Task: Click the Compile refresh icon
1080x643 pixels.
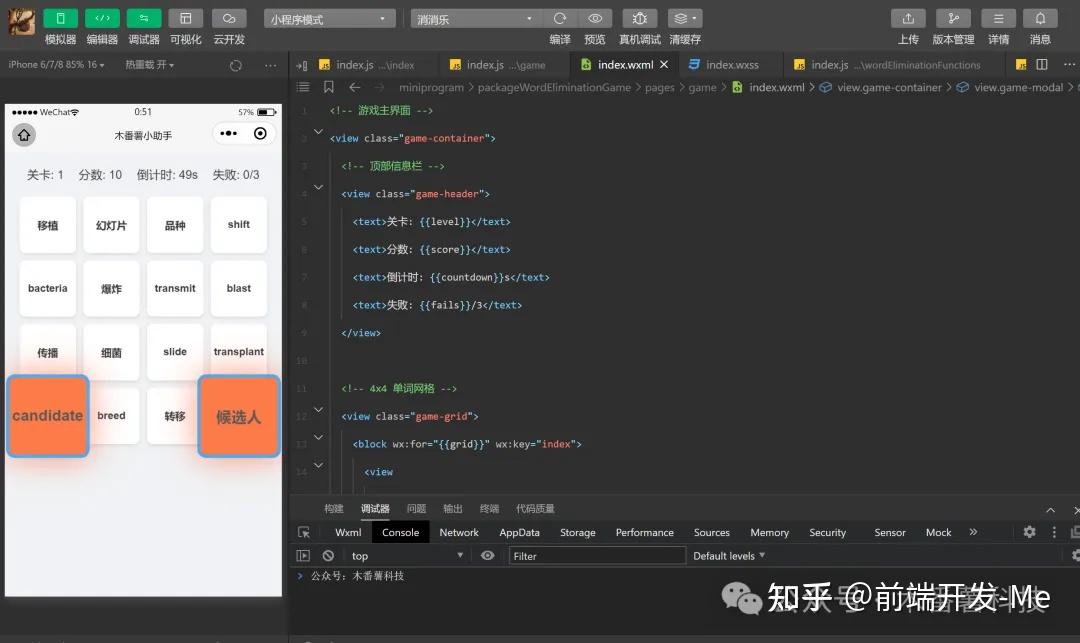Action: pyautogui.click(x=560, y=19)
